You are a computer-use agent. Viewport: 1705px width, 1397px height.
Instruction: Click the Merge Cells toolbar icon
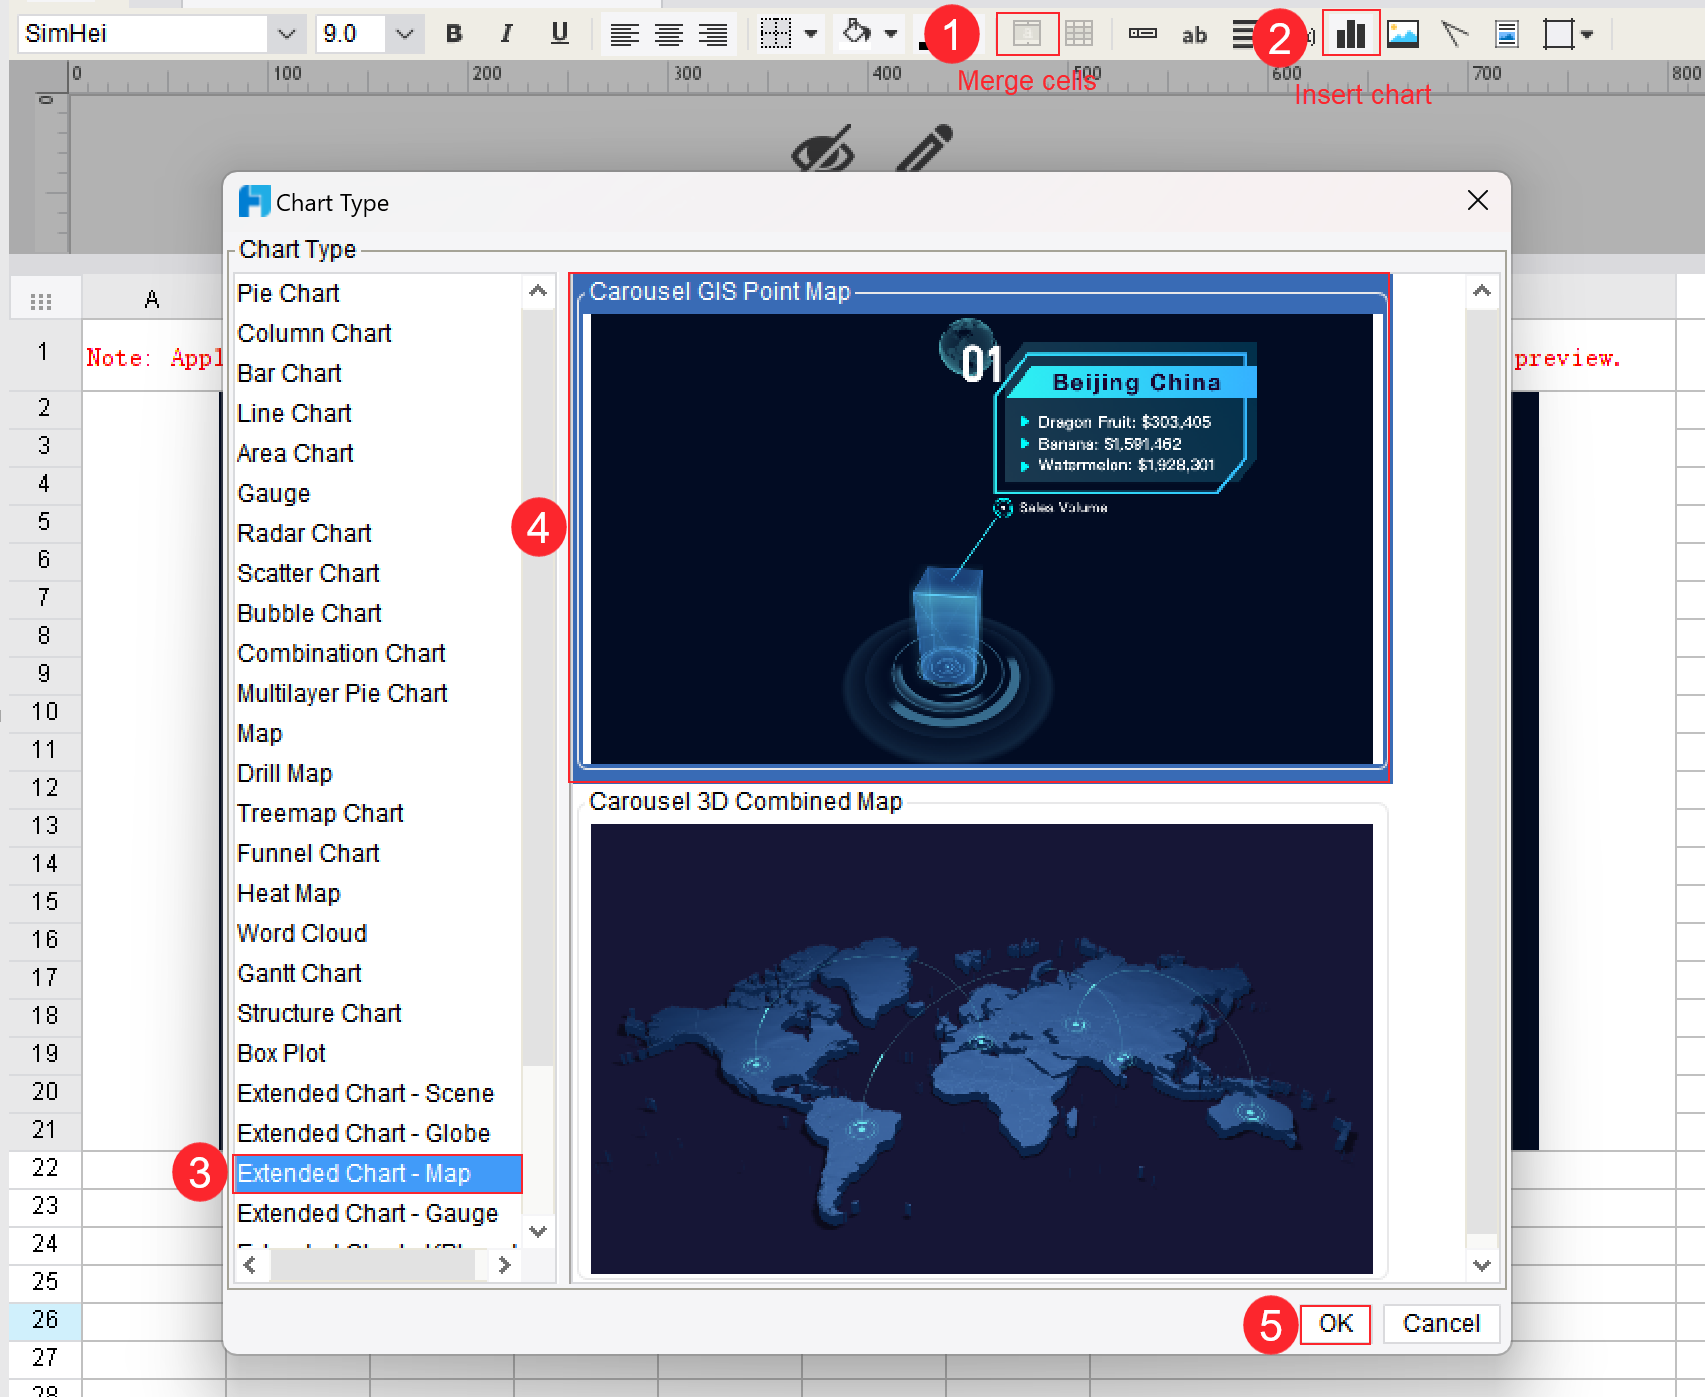click(1026, 33)
